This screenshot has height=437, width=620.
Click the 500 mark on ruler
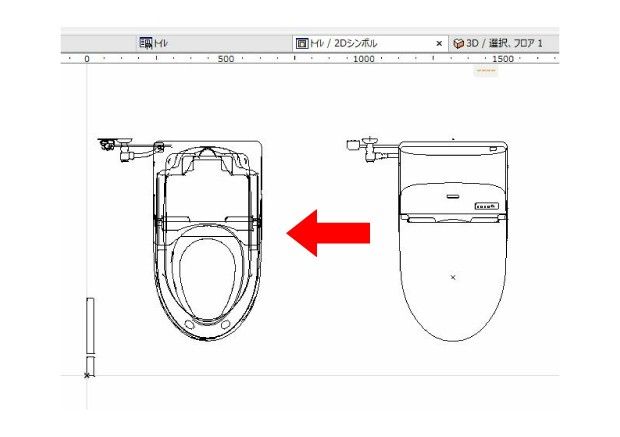pos(226,59)
